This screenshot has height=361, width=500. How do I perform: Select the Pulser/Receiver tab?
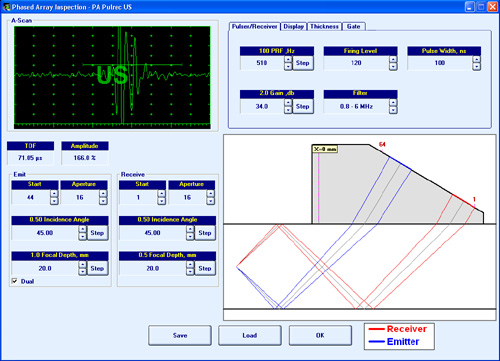click(x=255, y=27)
